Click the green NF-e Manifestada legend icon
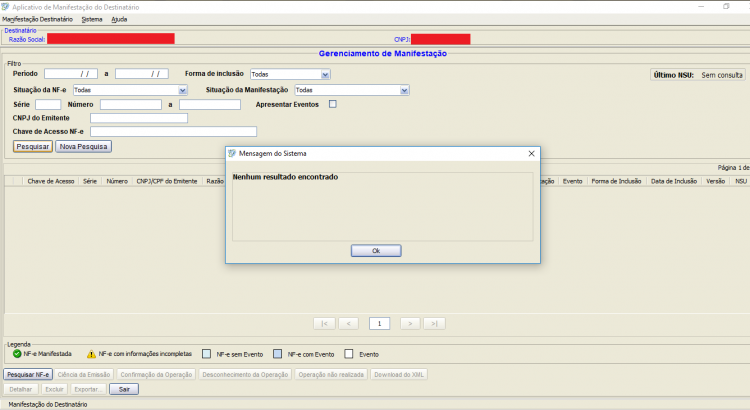 17,354
